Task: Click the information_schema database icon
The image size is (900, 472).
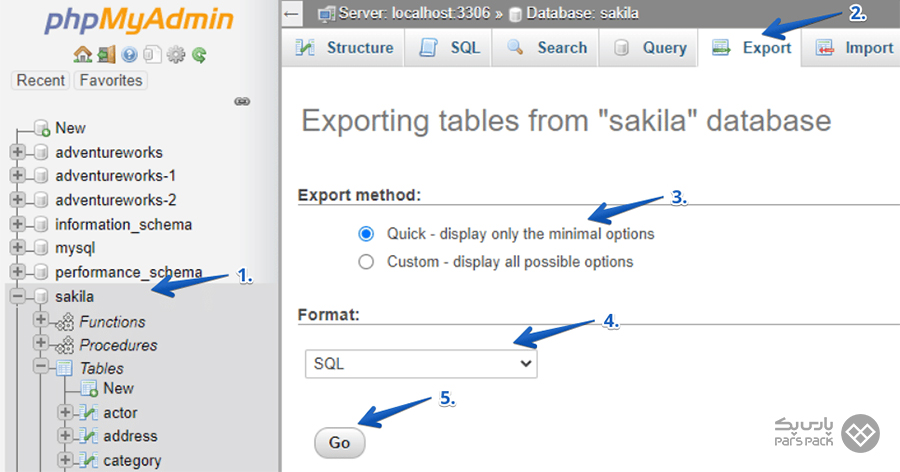Action: pyautogui.click(x=41, y=224)
